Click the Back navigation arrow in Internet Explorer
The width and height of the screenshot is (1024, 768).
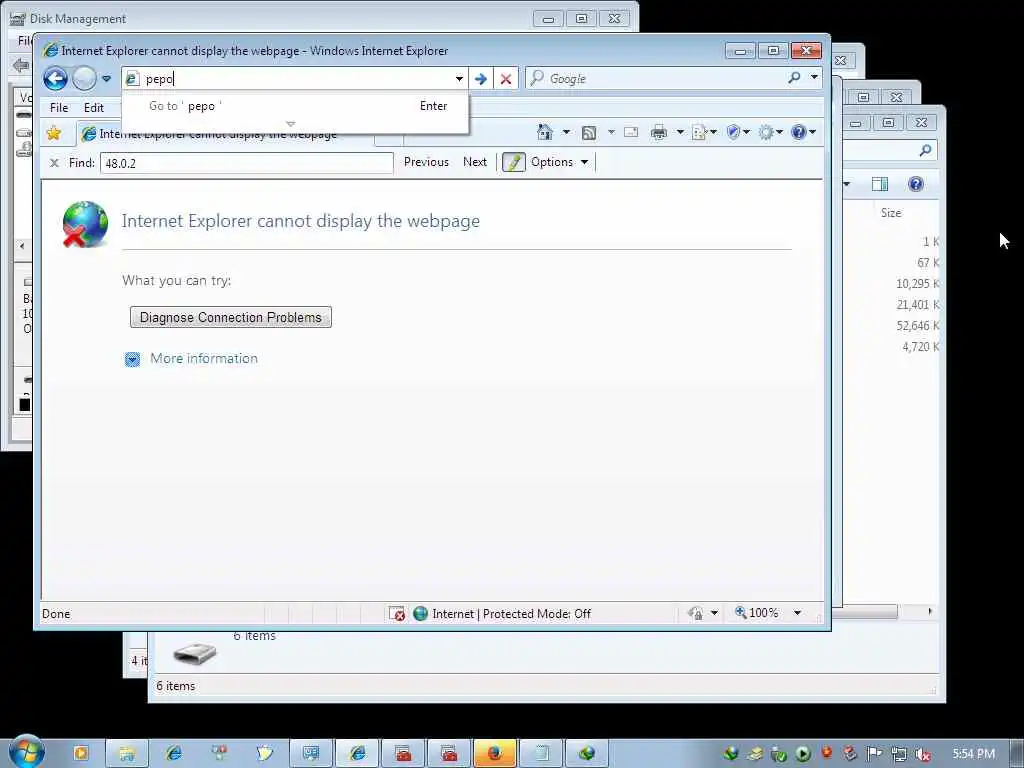click(x=56, y=79)
